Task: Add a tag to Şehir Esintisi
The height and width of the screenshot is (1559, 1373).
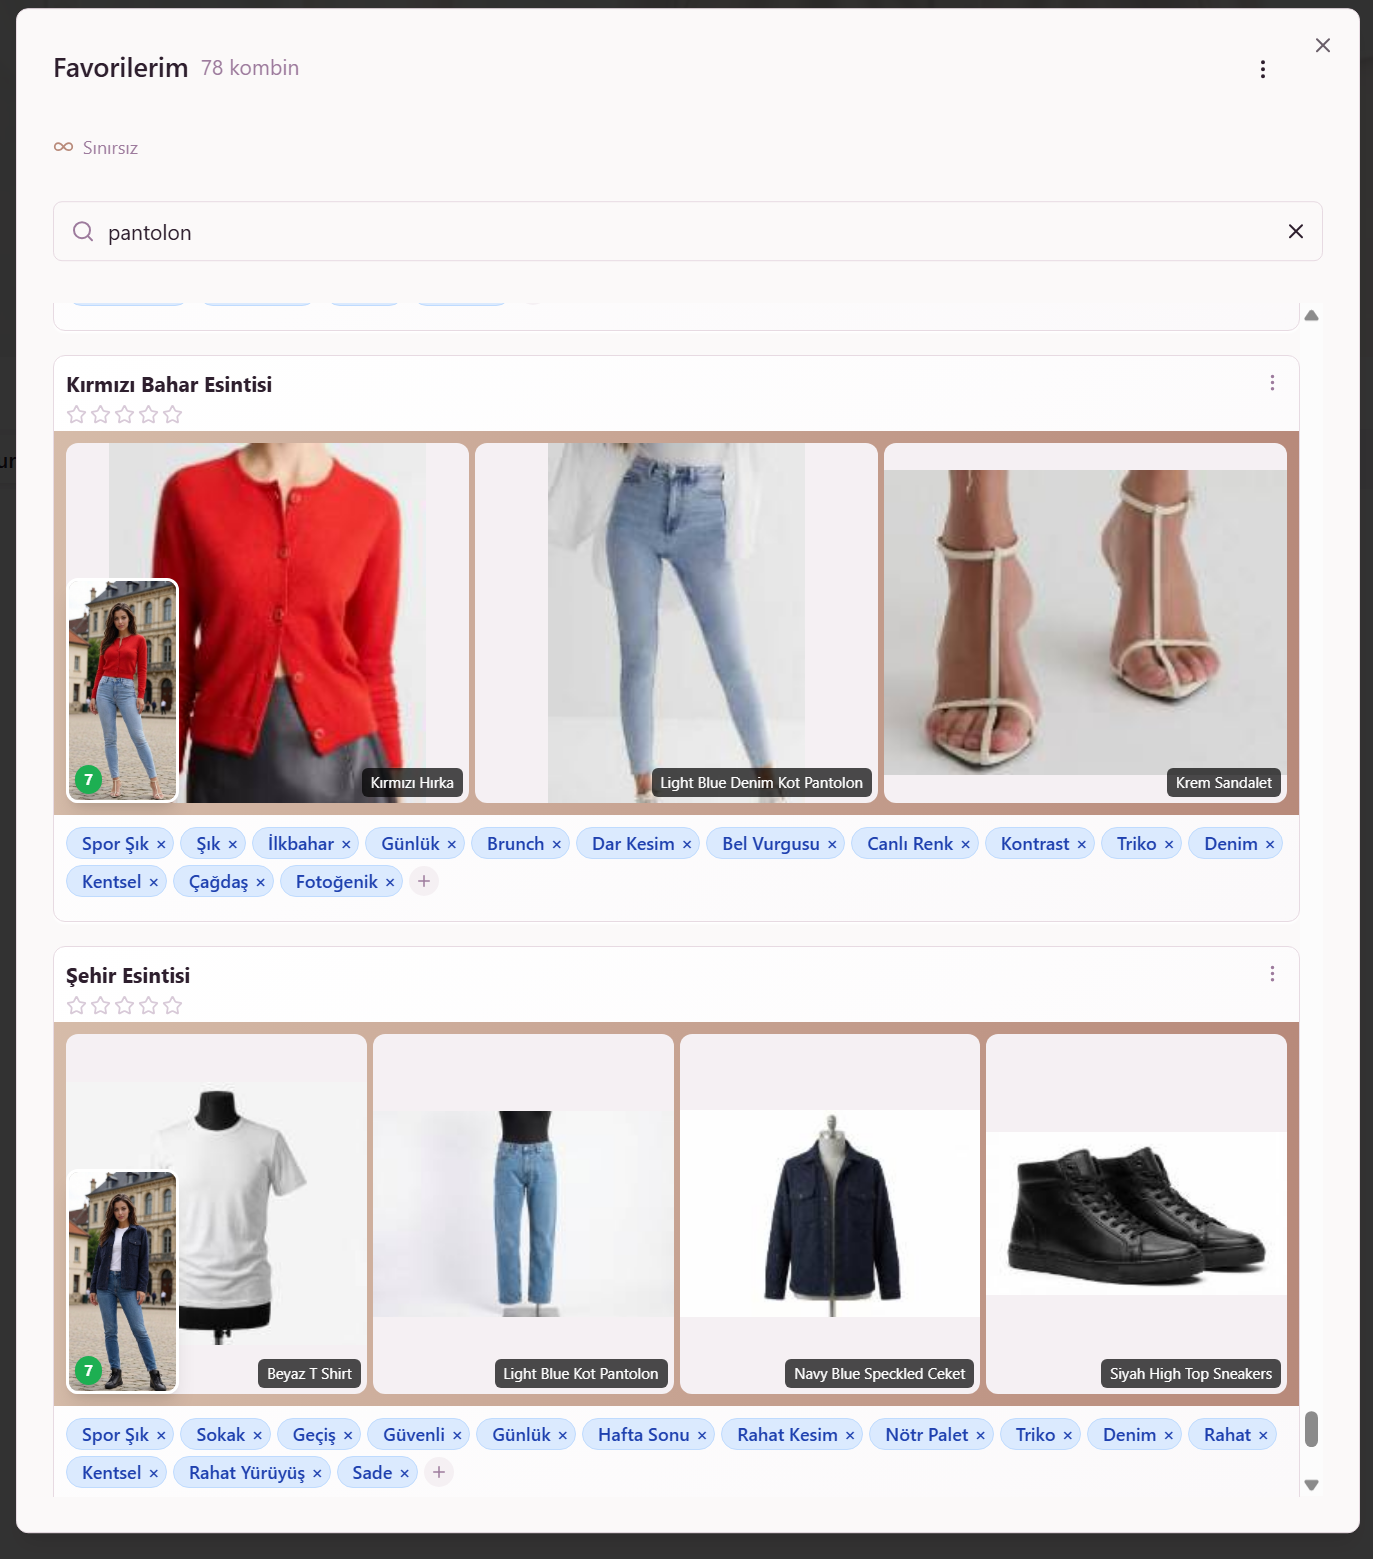Action: pyautogui.click(x=439, y=1473)
